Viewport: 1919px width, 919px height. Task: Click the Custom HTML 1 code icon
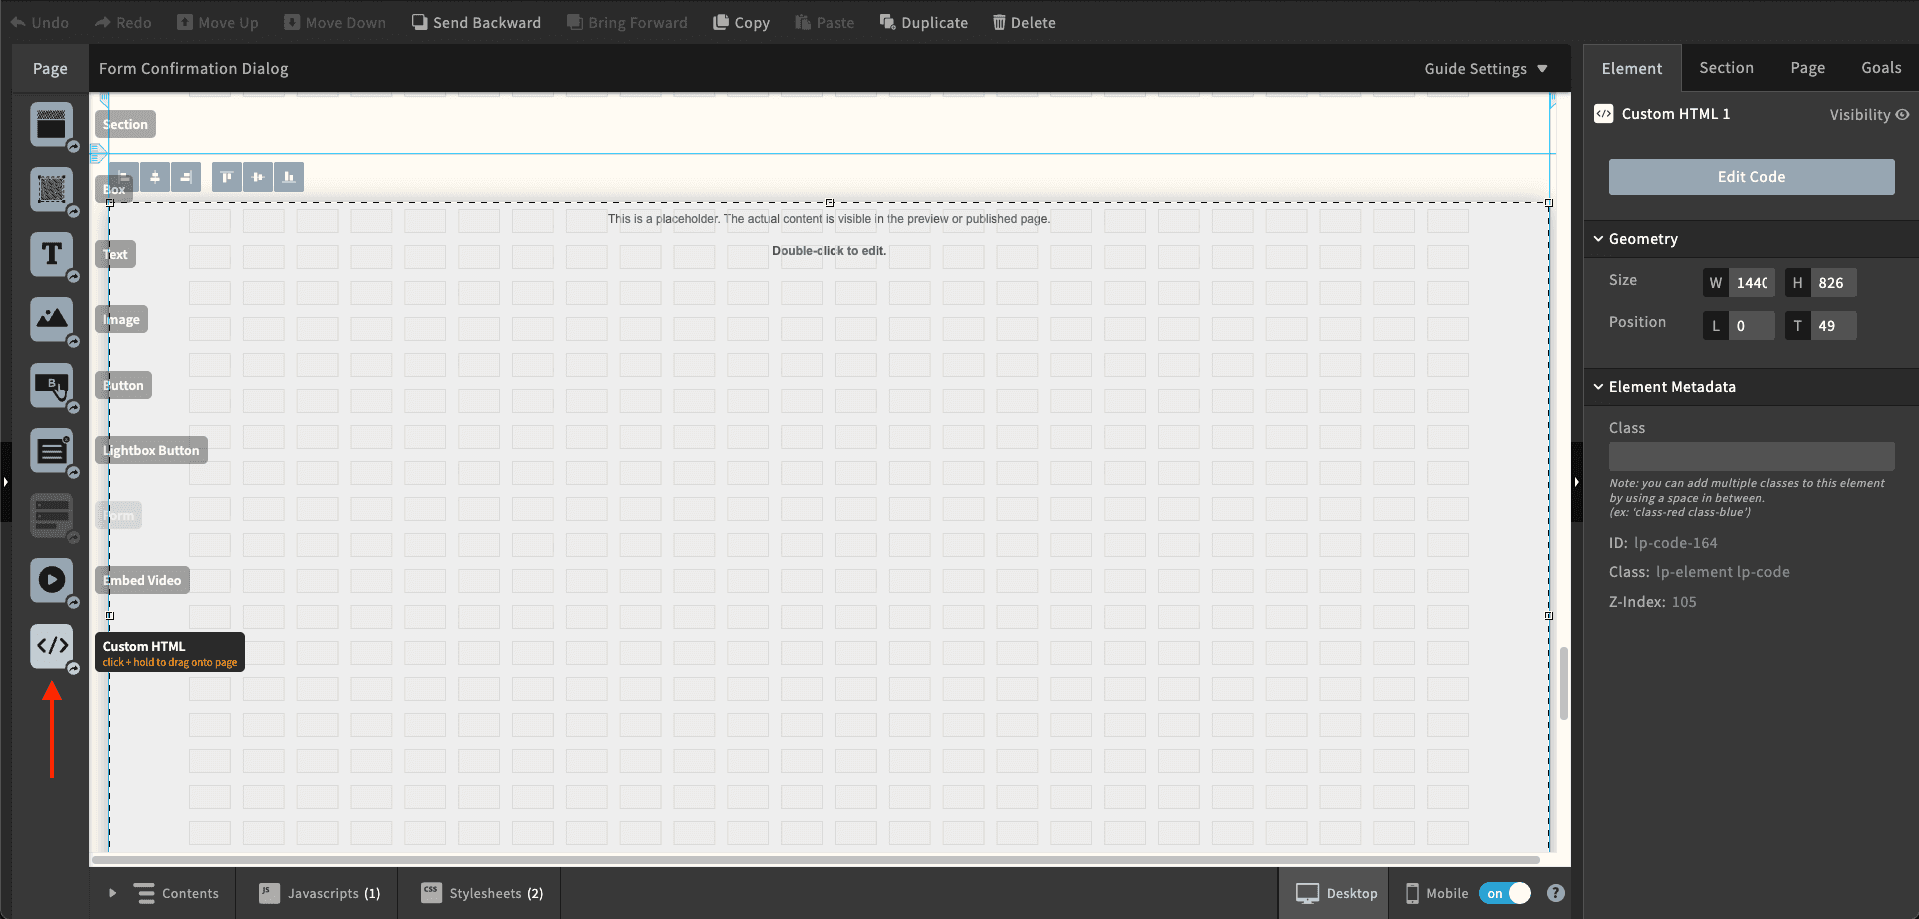(1604, 114)
